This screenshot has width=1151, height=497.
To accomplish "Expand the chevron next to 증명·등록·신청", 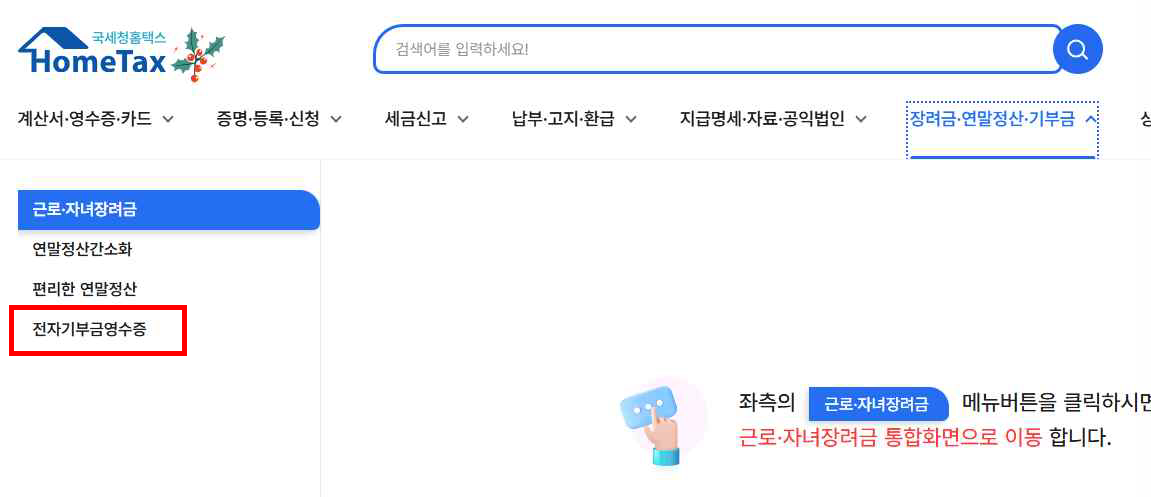I will click(336, 119).
